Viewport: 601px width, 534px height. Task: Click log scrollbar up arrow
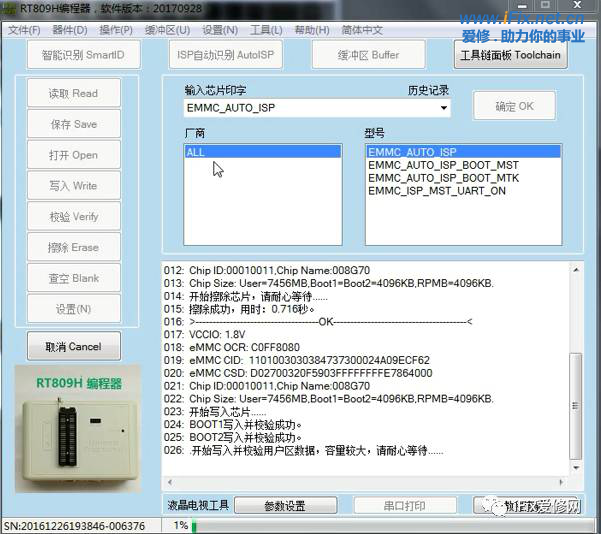pyautogui.click(x=576, y=269)
